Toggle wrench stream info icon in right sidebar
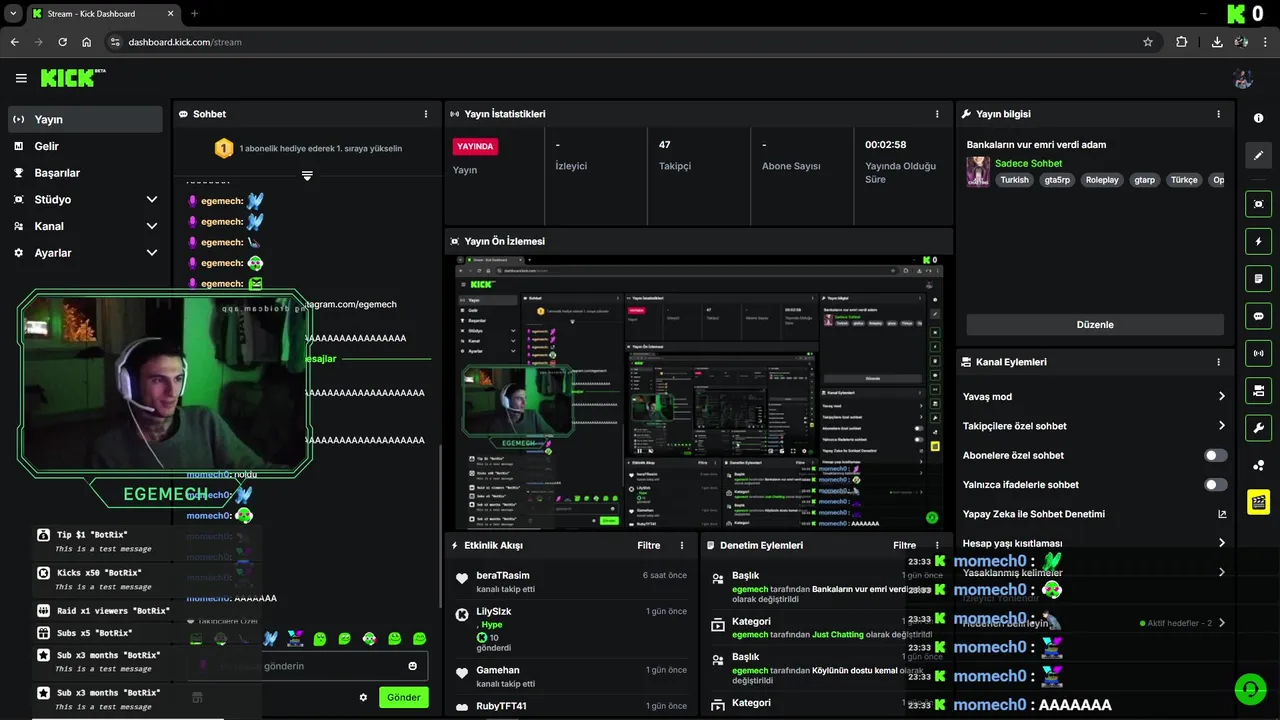The width and height of the screenshot is (1280, 720). tap(1258, 428)
